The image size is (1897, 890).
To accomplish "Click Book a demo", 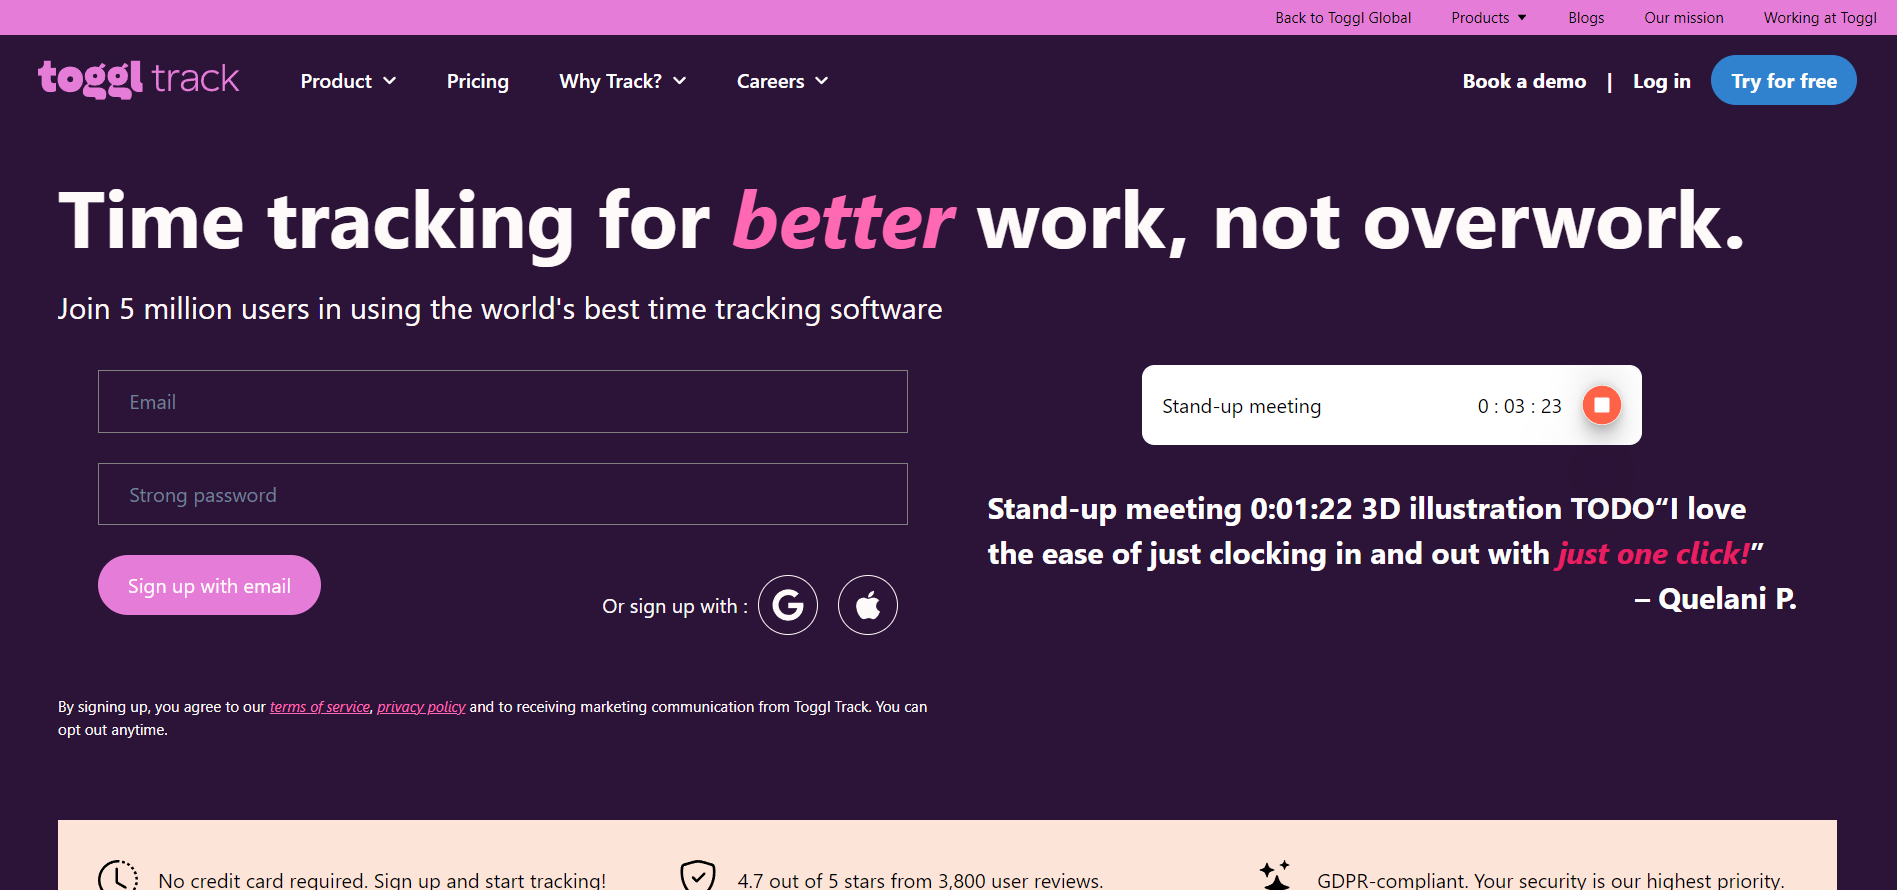I will (x=1524, y=81).
